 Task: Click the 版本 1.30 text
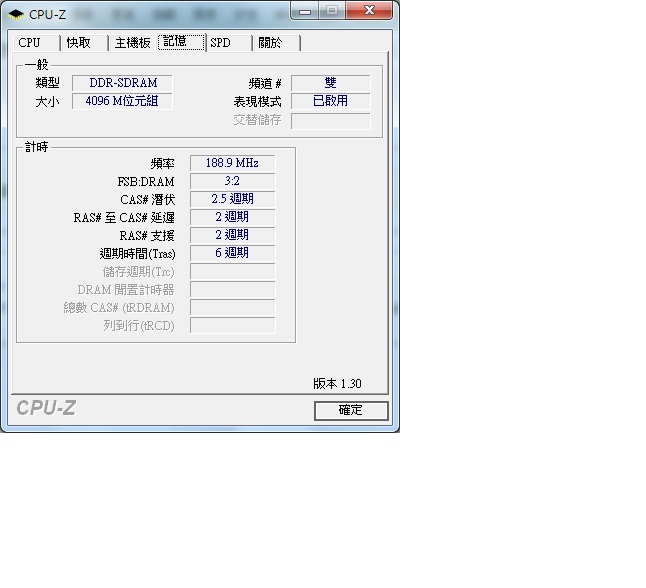pos(337,384)
